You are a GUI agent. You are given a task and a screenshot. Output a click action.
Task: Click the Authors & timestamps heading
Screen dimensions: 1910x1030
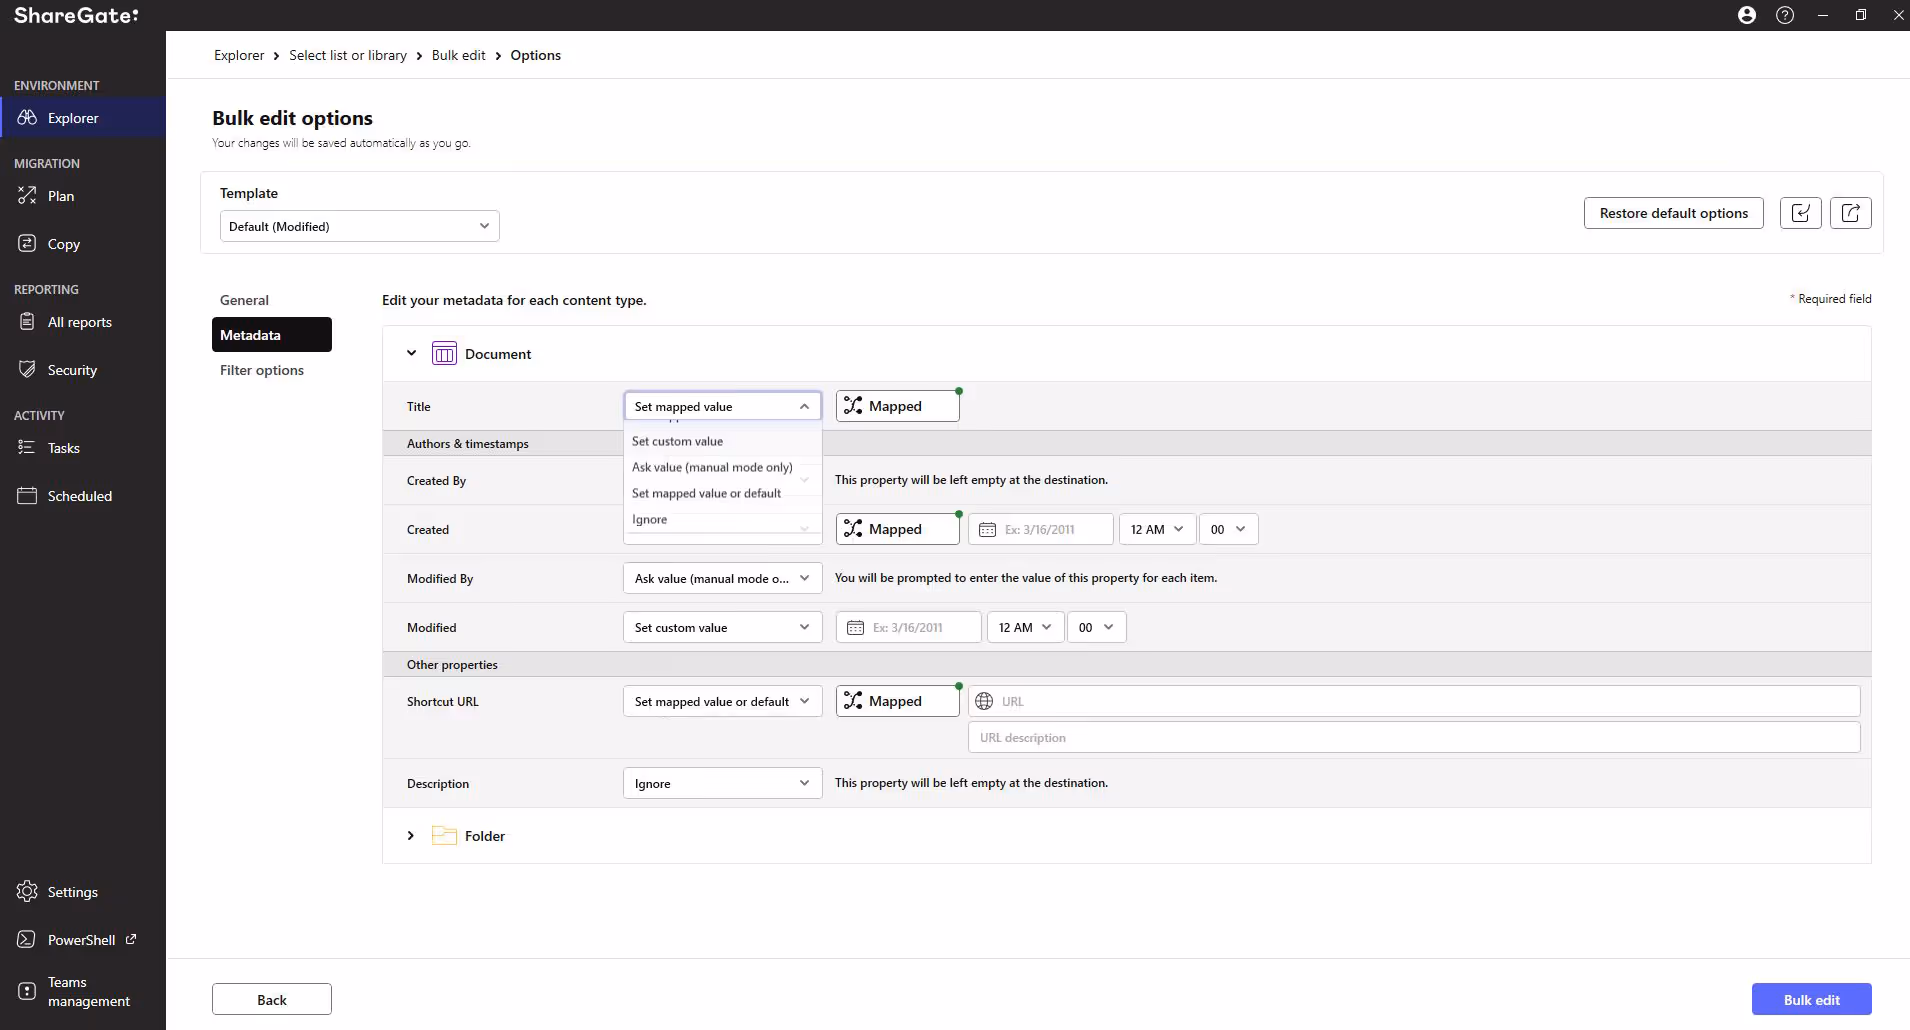[x=468, y=444]
